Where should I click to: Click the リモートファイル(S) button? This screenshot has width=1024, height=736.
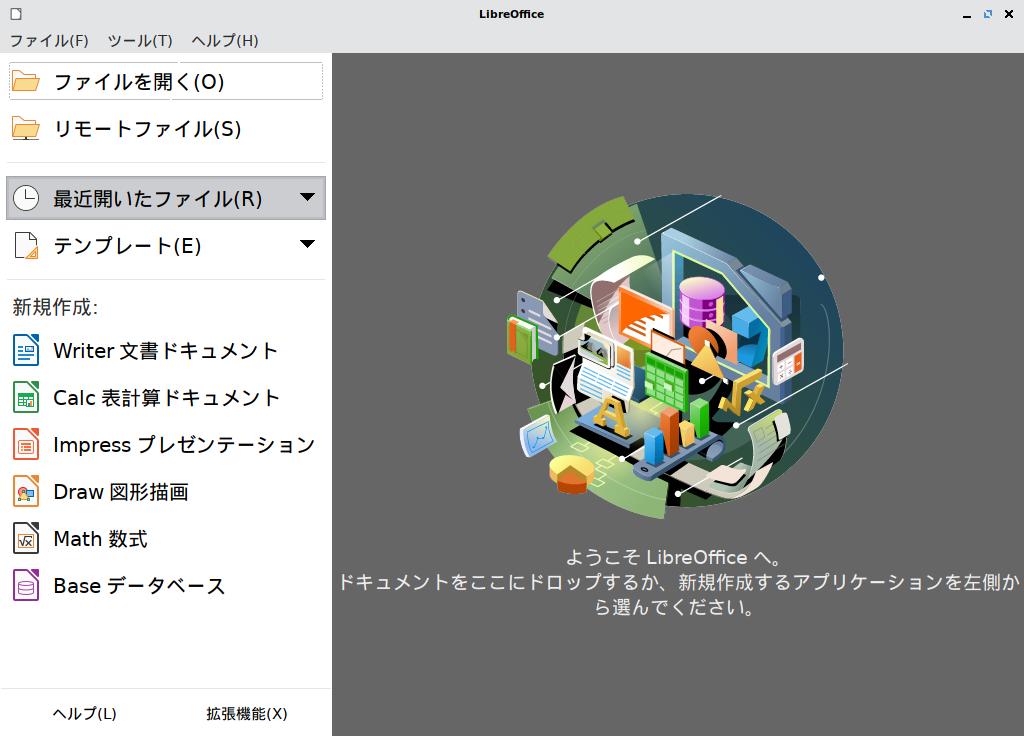[166, 129]
